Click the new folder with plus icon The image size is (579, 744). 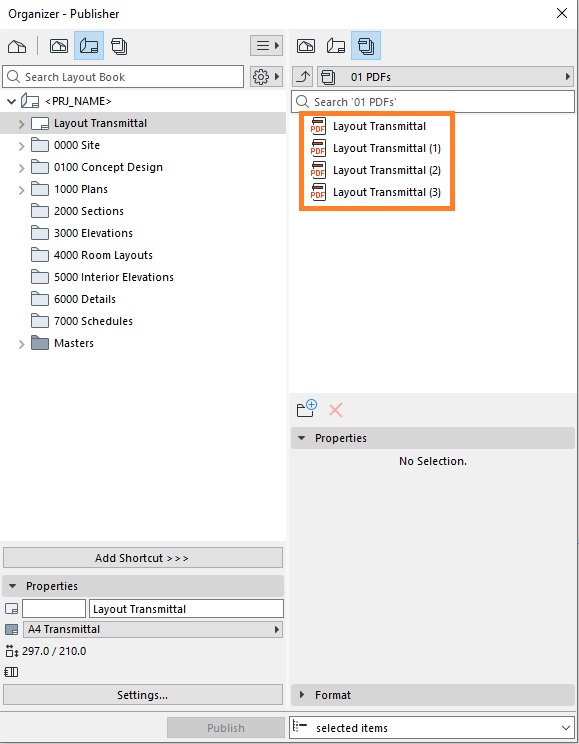point(307,409)
